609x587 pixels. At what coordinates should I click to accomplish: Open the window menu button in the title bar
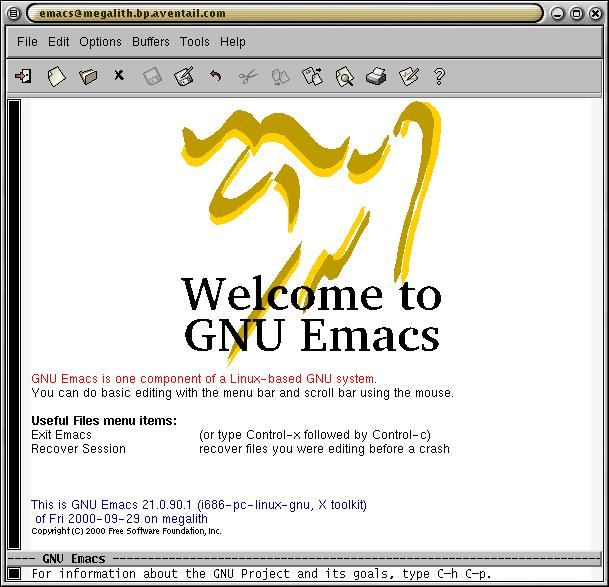click(14, 13)
